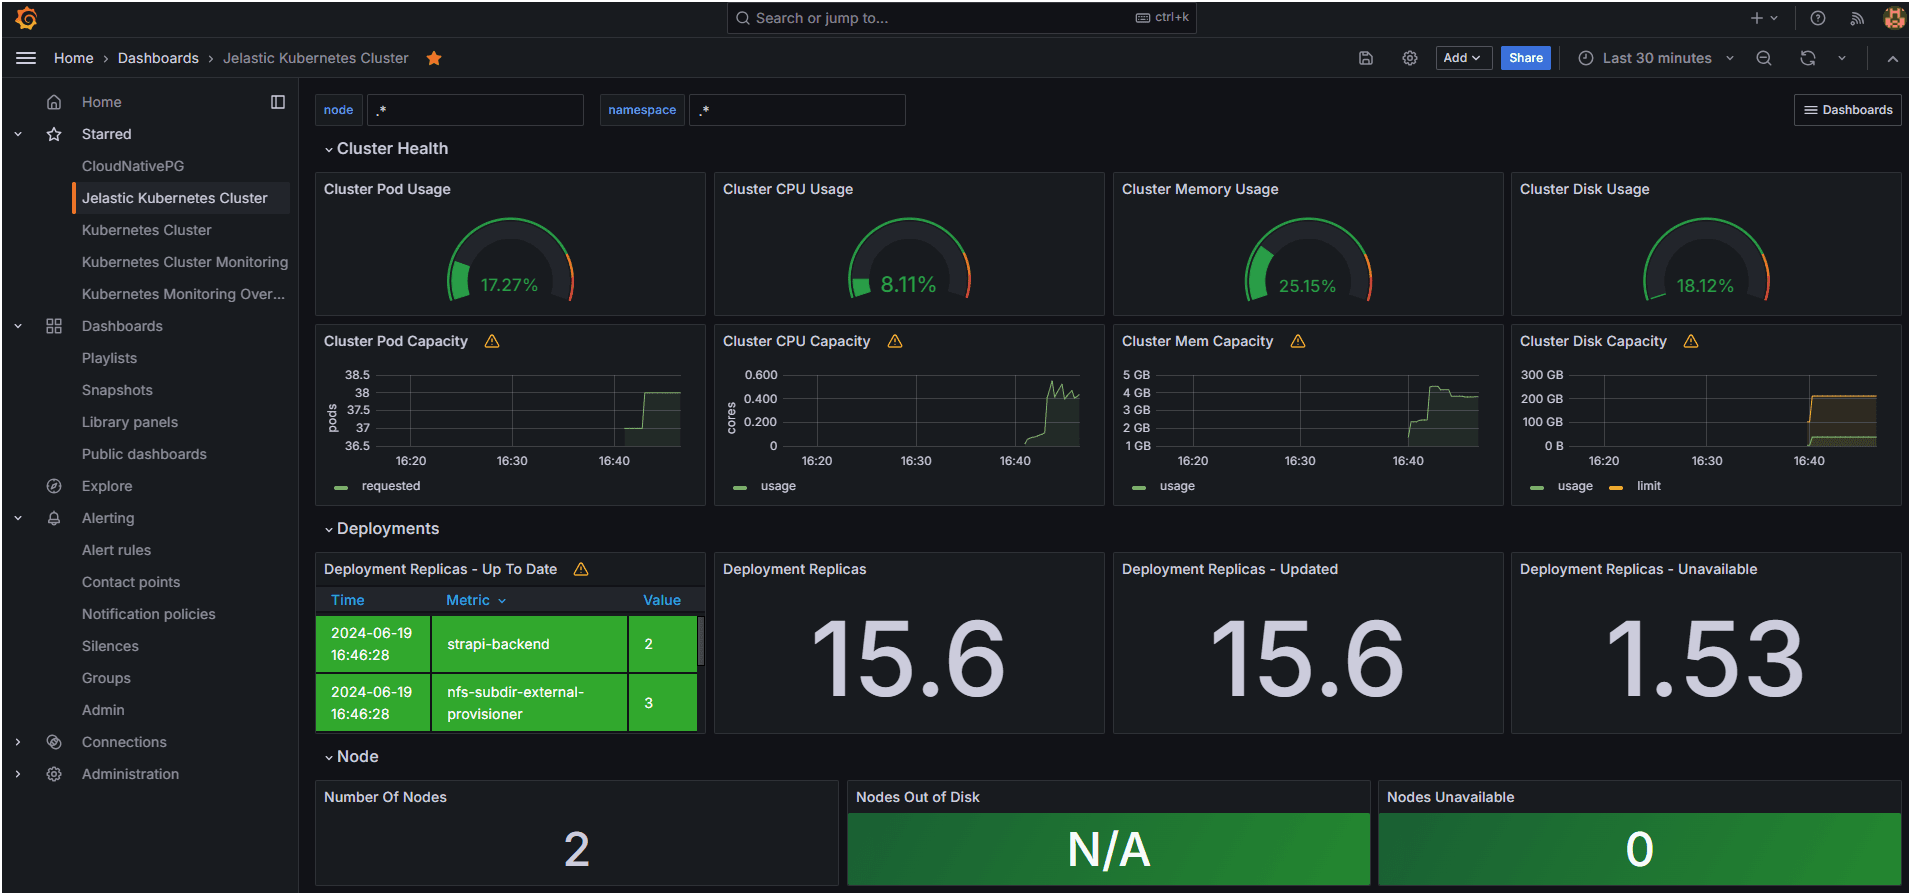Click the Explore compass icon

coord(54,486)
